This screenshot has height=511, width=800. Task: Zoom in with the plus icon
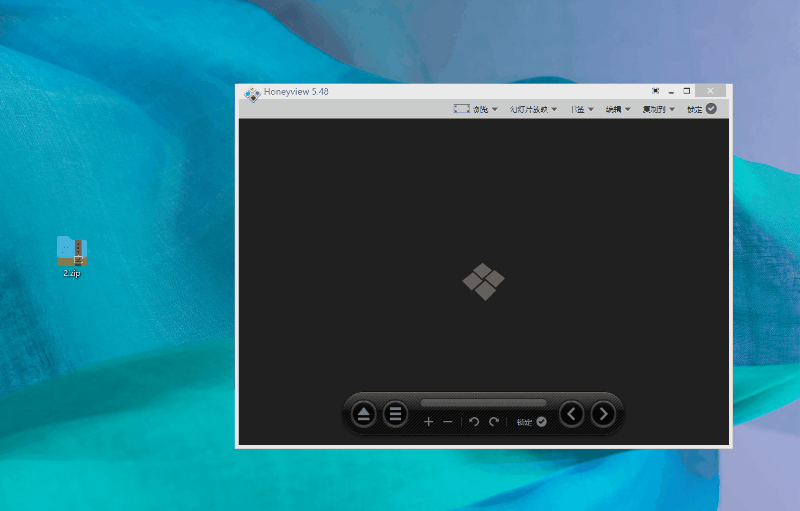coord(429,422)
